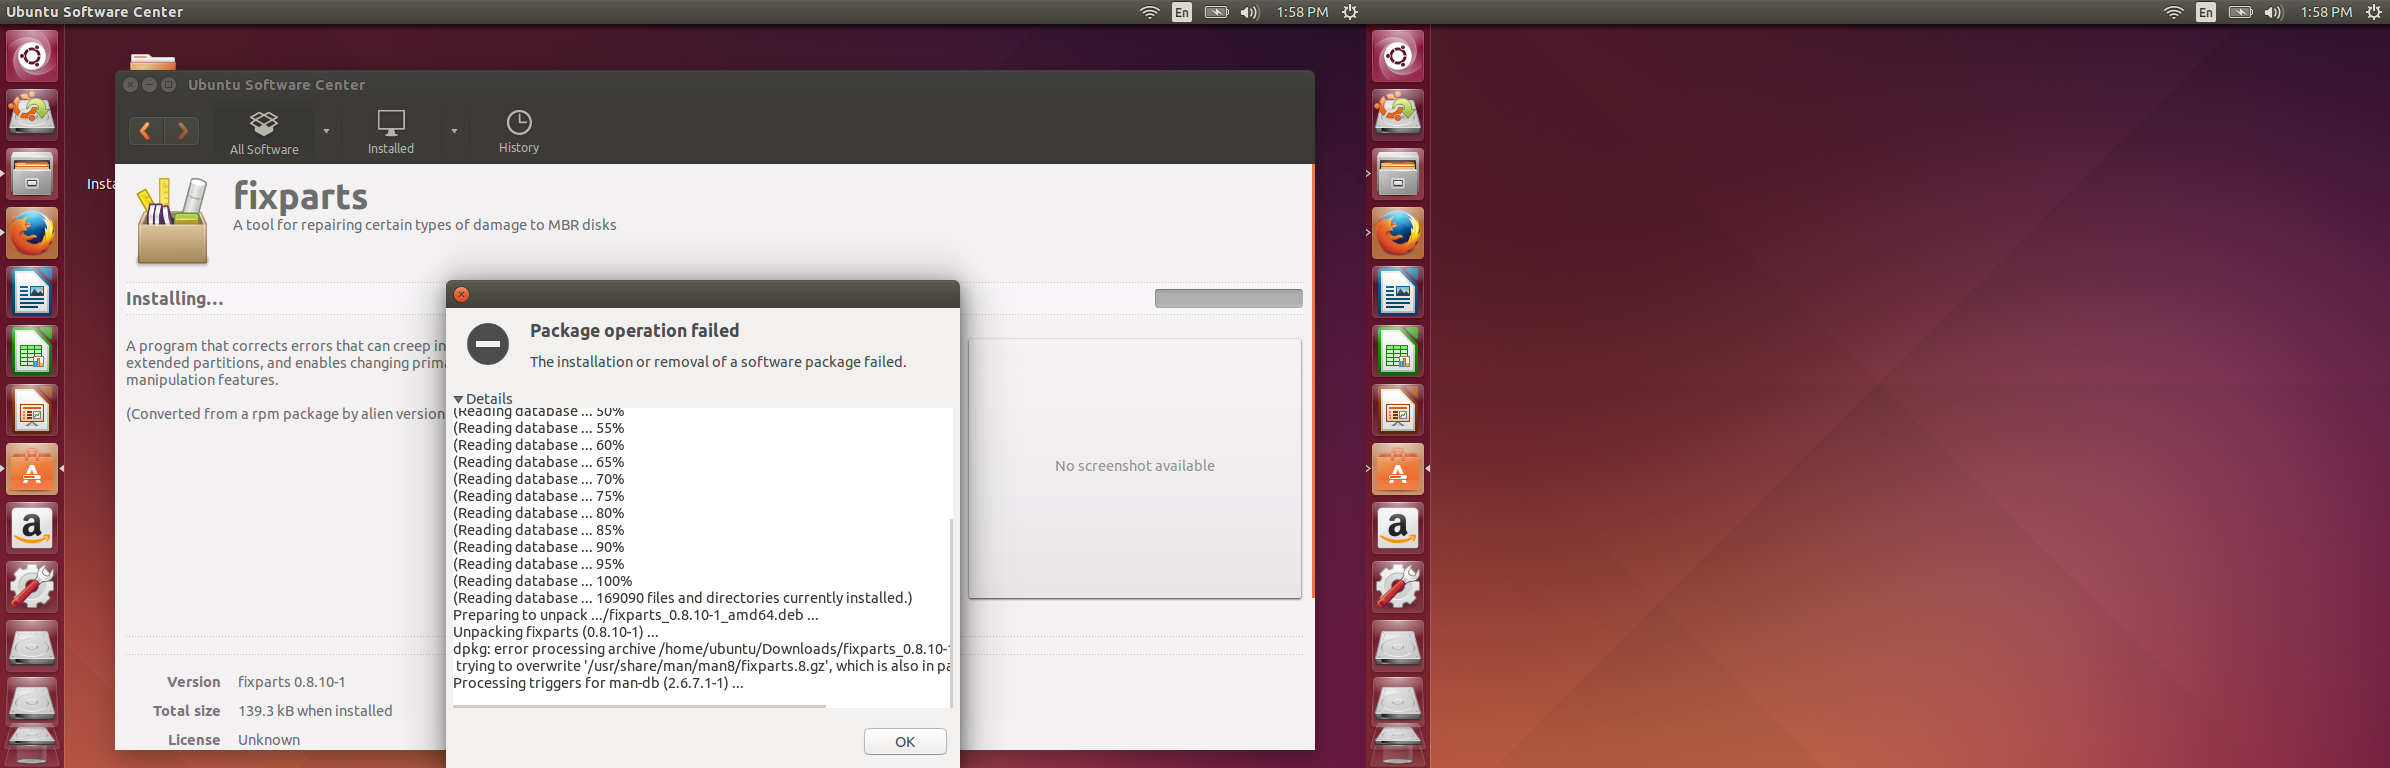2390x768 pixels.
Task: Show the Installed software view
Action: point(390,132)
